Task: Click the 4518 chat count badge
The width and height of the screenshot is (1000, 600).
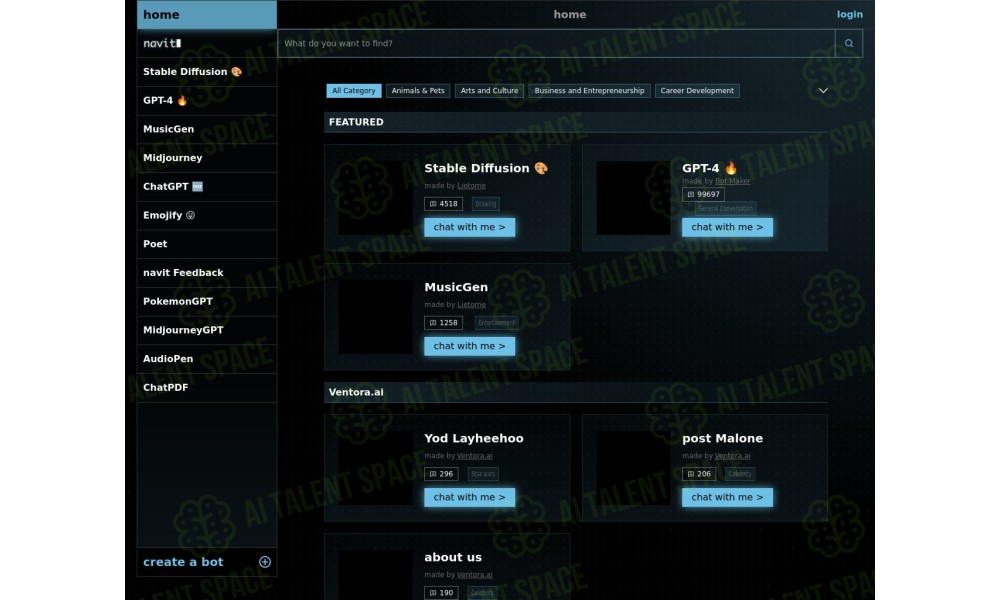Action: [443, 204]
